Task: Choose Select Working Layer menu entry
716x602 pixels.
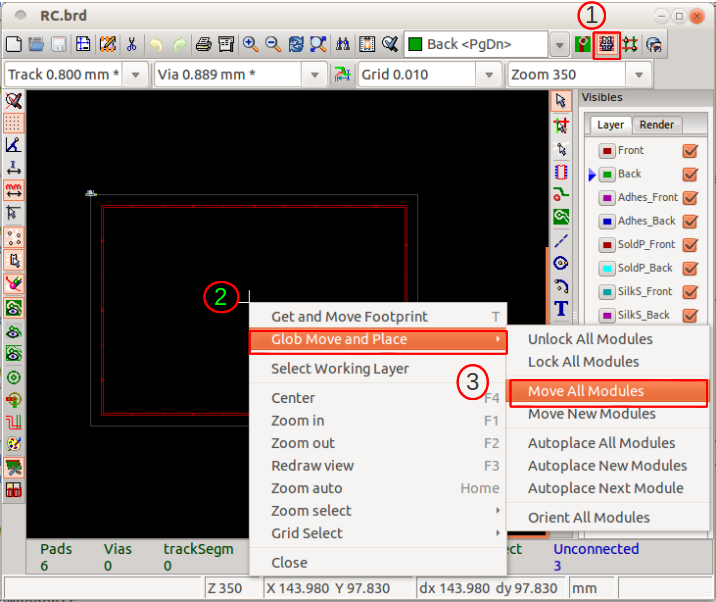Action: (x=378, y=369)
